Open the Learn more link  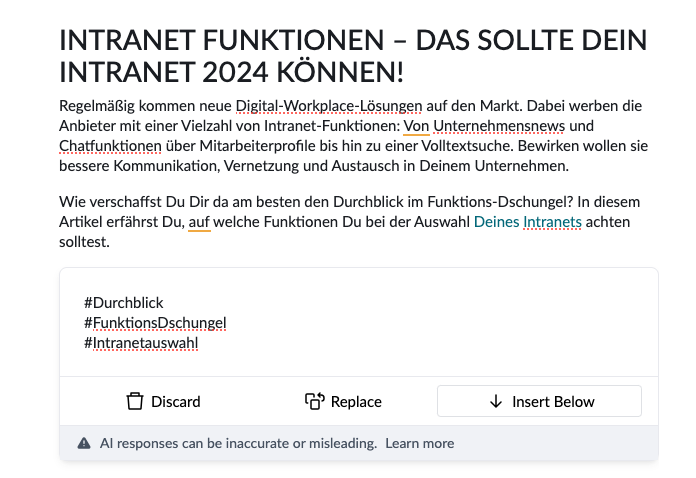[x=419, y=443]
